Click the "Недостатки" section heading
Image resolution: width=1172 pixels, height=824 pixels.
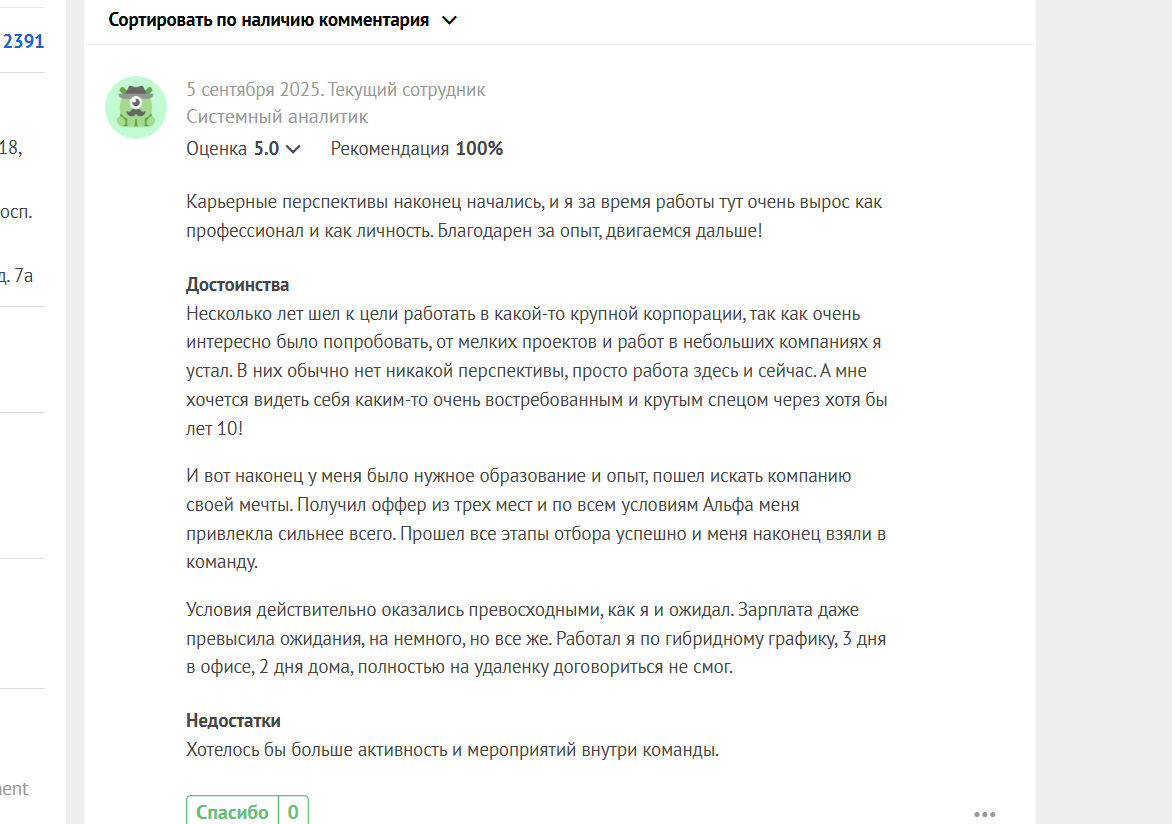pyautogui.click(x=233, y=721)
